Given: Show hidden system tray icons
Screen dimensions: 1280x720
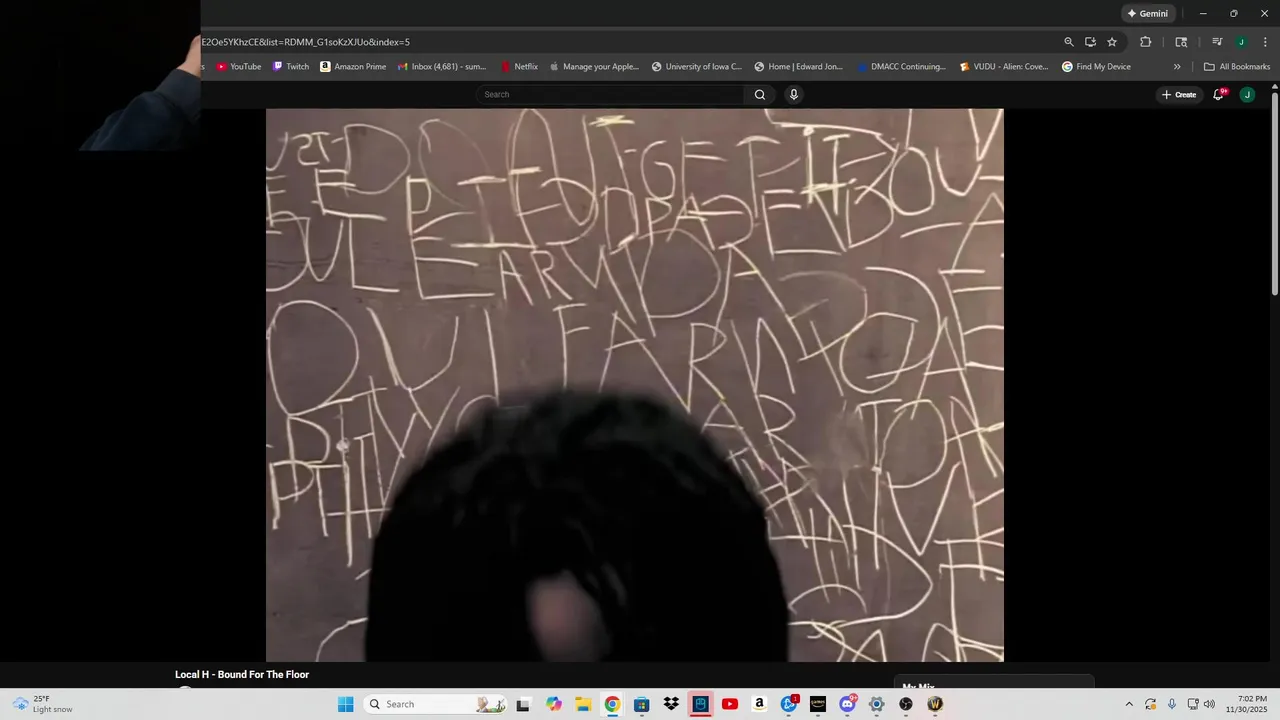Looking at the screenshot, I should 1129,704.
